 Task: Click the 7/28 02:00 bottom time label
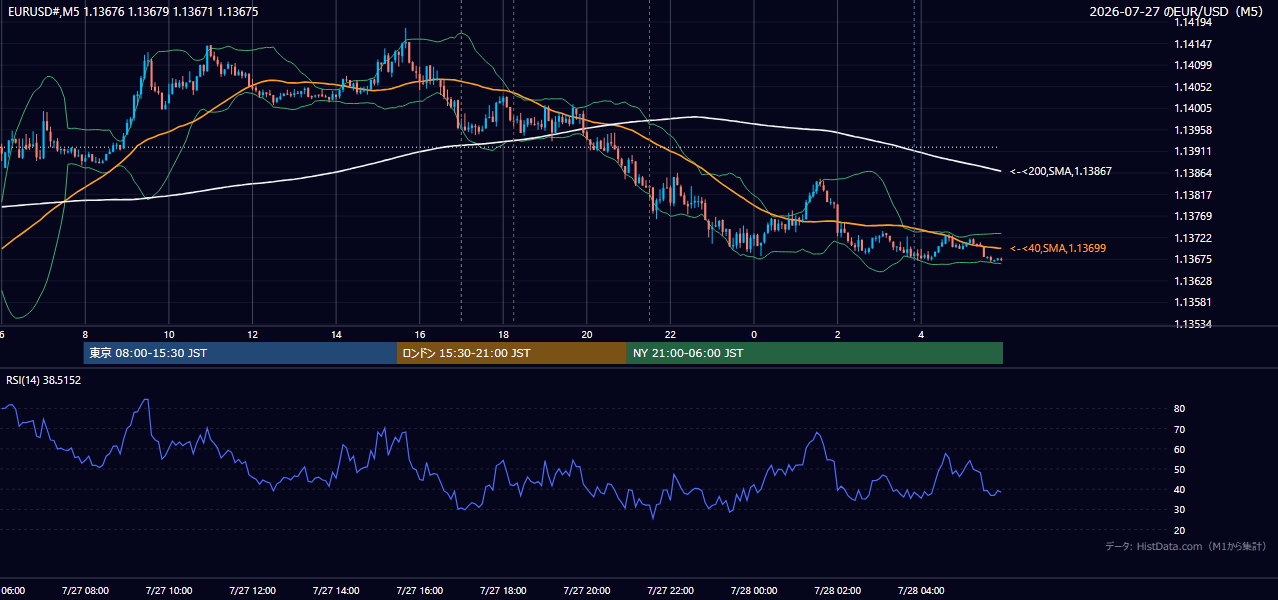coord(838,590)
